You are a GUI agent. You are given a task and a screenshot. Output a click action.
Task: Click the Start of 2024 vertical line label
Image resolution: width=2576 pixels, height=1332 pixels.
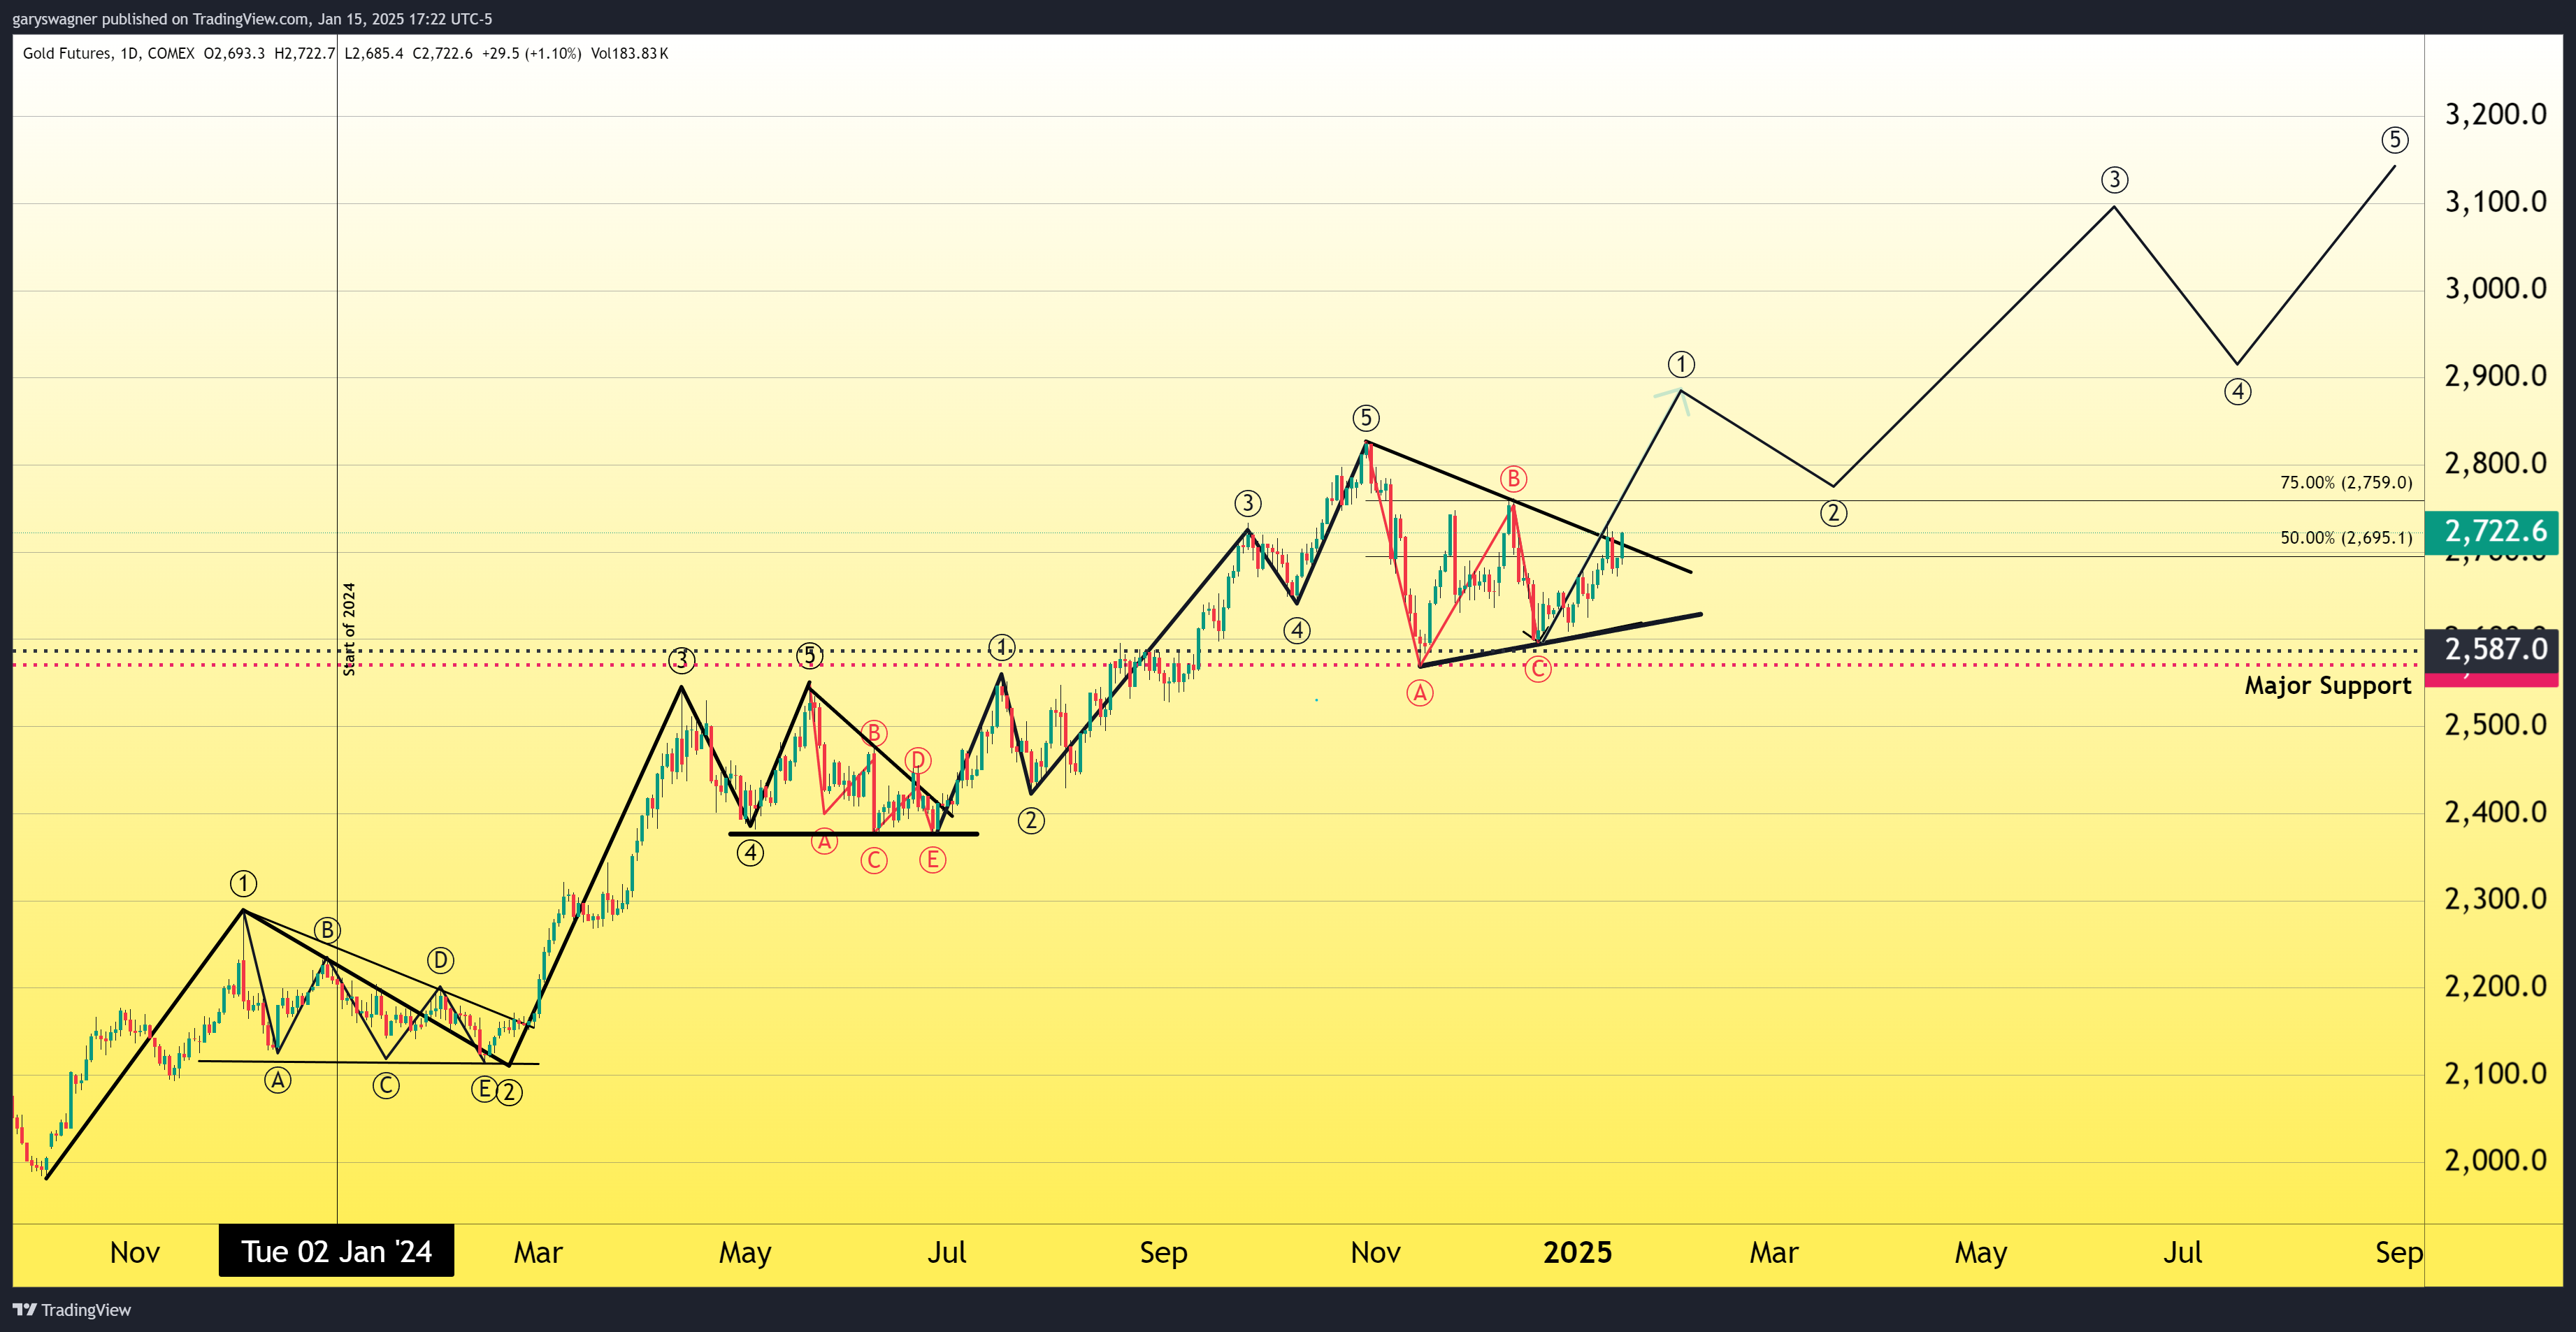pos(349,628)
